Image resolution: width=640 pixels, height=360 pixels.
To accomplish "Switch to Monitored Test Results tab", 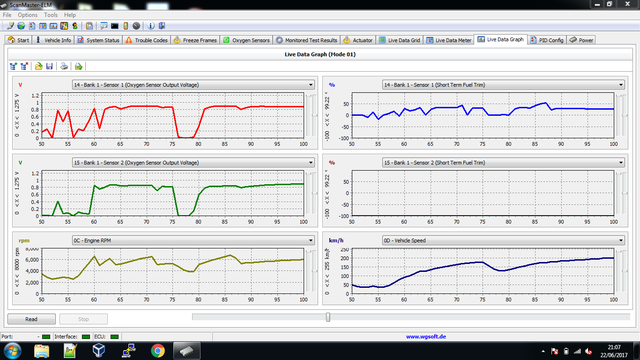I will point(307,40).
